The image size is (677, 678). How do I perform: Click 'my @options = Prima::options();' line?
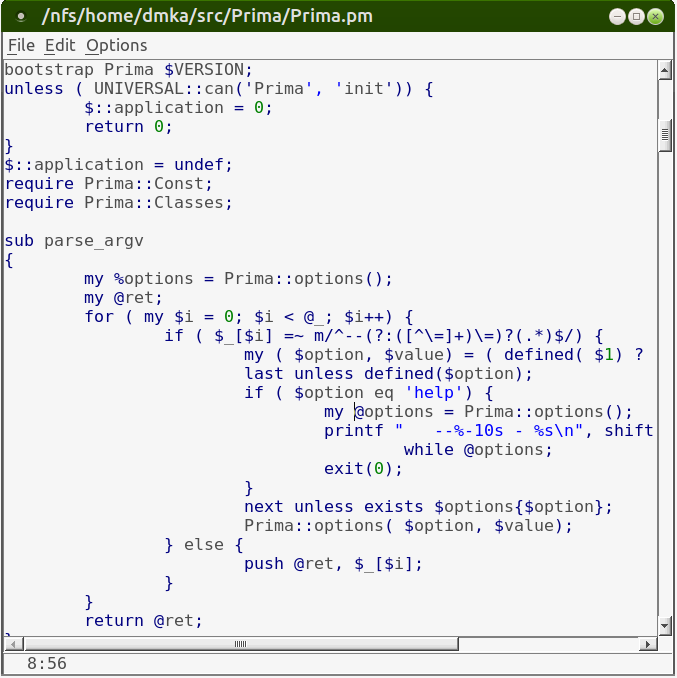pyautogui.click(x=478, y=412)
